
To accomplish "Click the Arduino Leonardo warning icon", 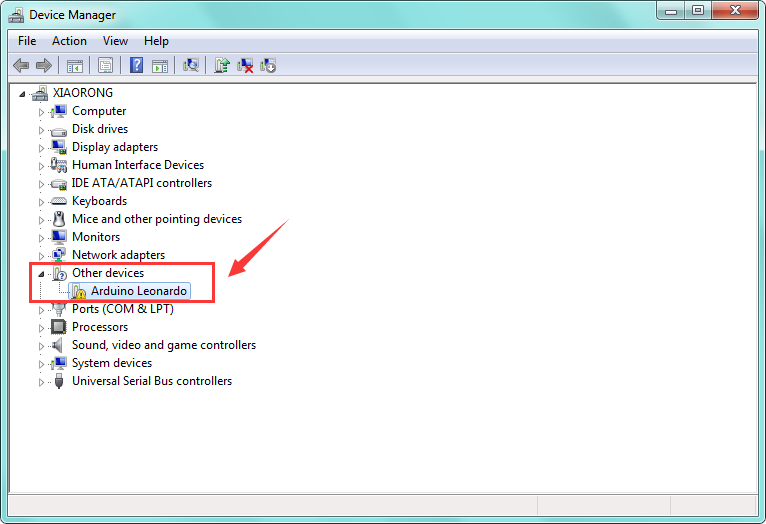I will point(78,291).
